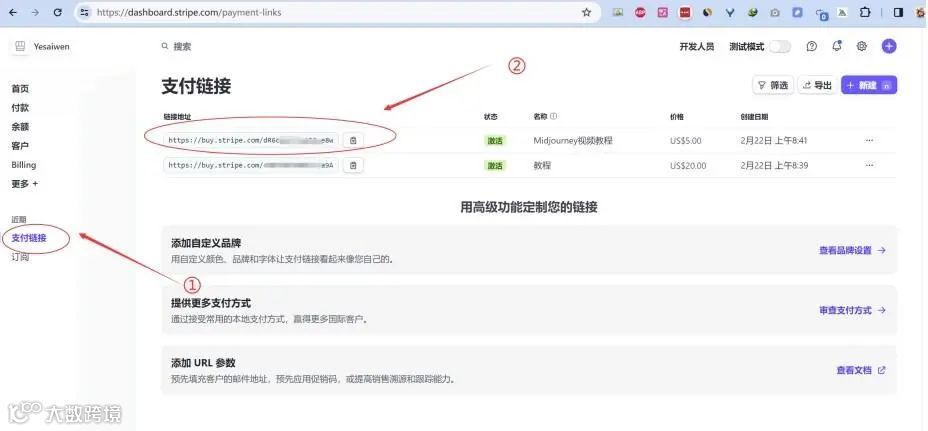Click the 激活 badge in US$20.00 row
928x431 pixels.
click(x=495, y=165)
